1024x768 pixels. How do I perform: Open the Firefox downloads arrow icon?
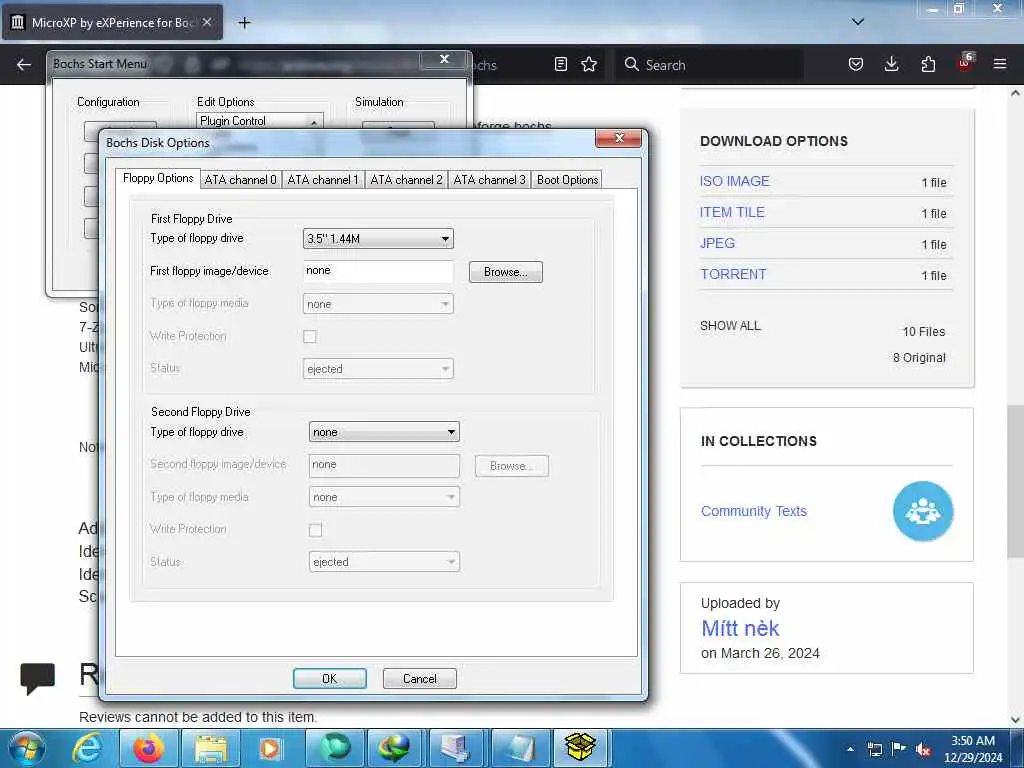[891, 64]
